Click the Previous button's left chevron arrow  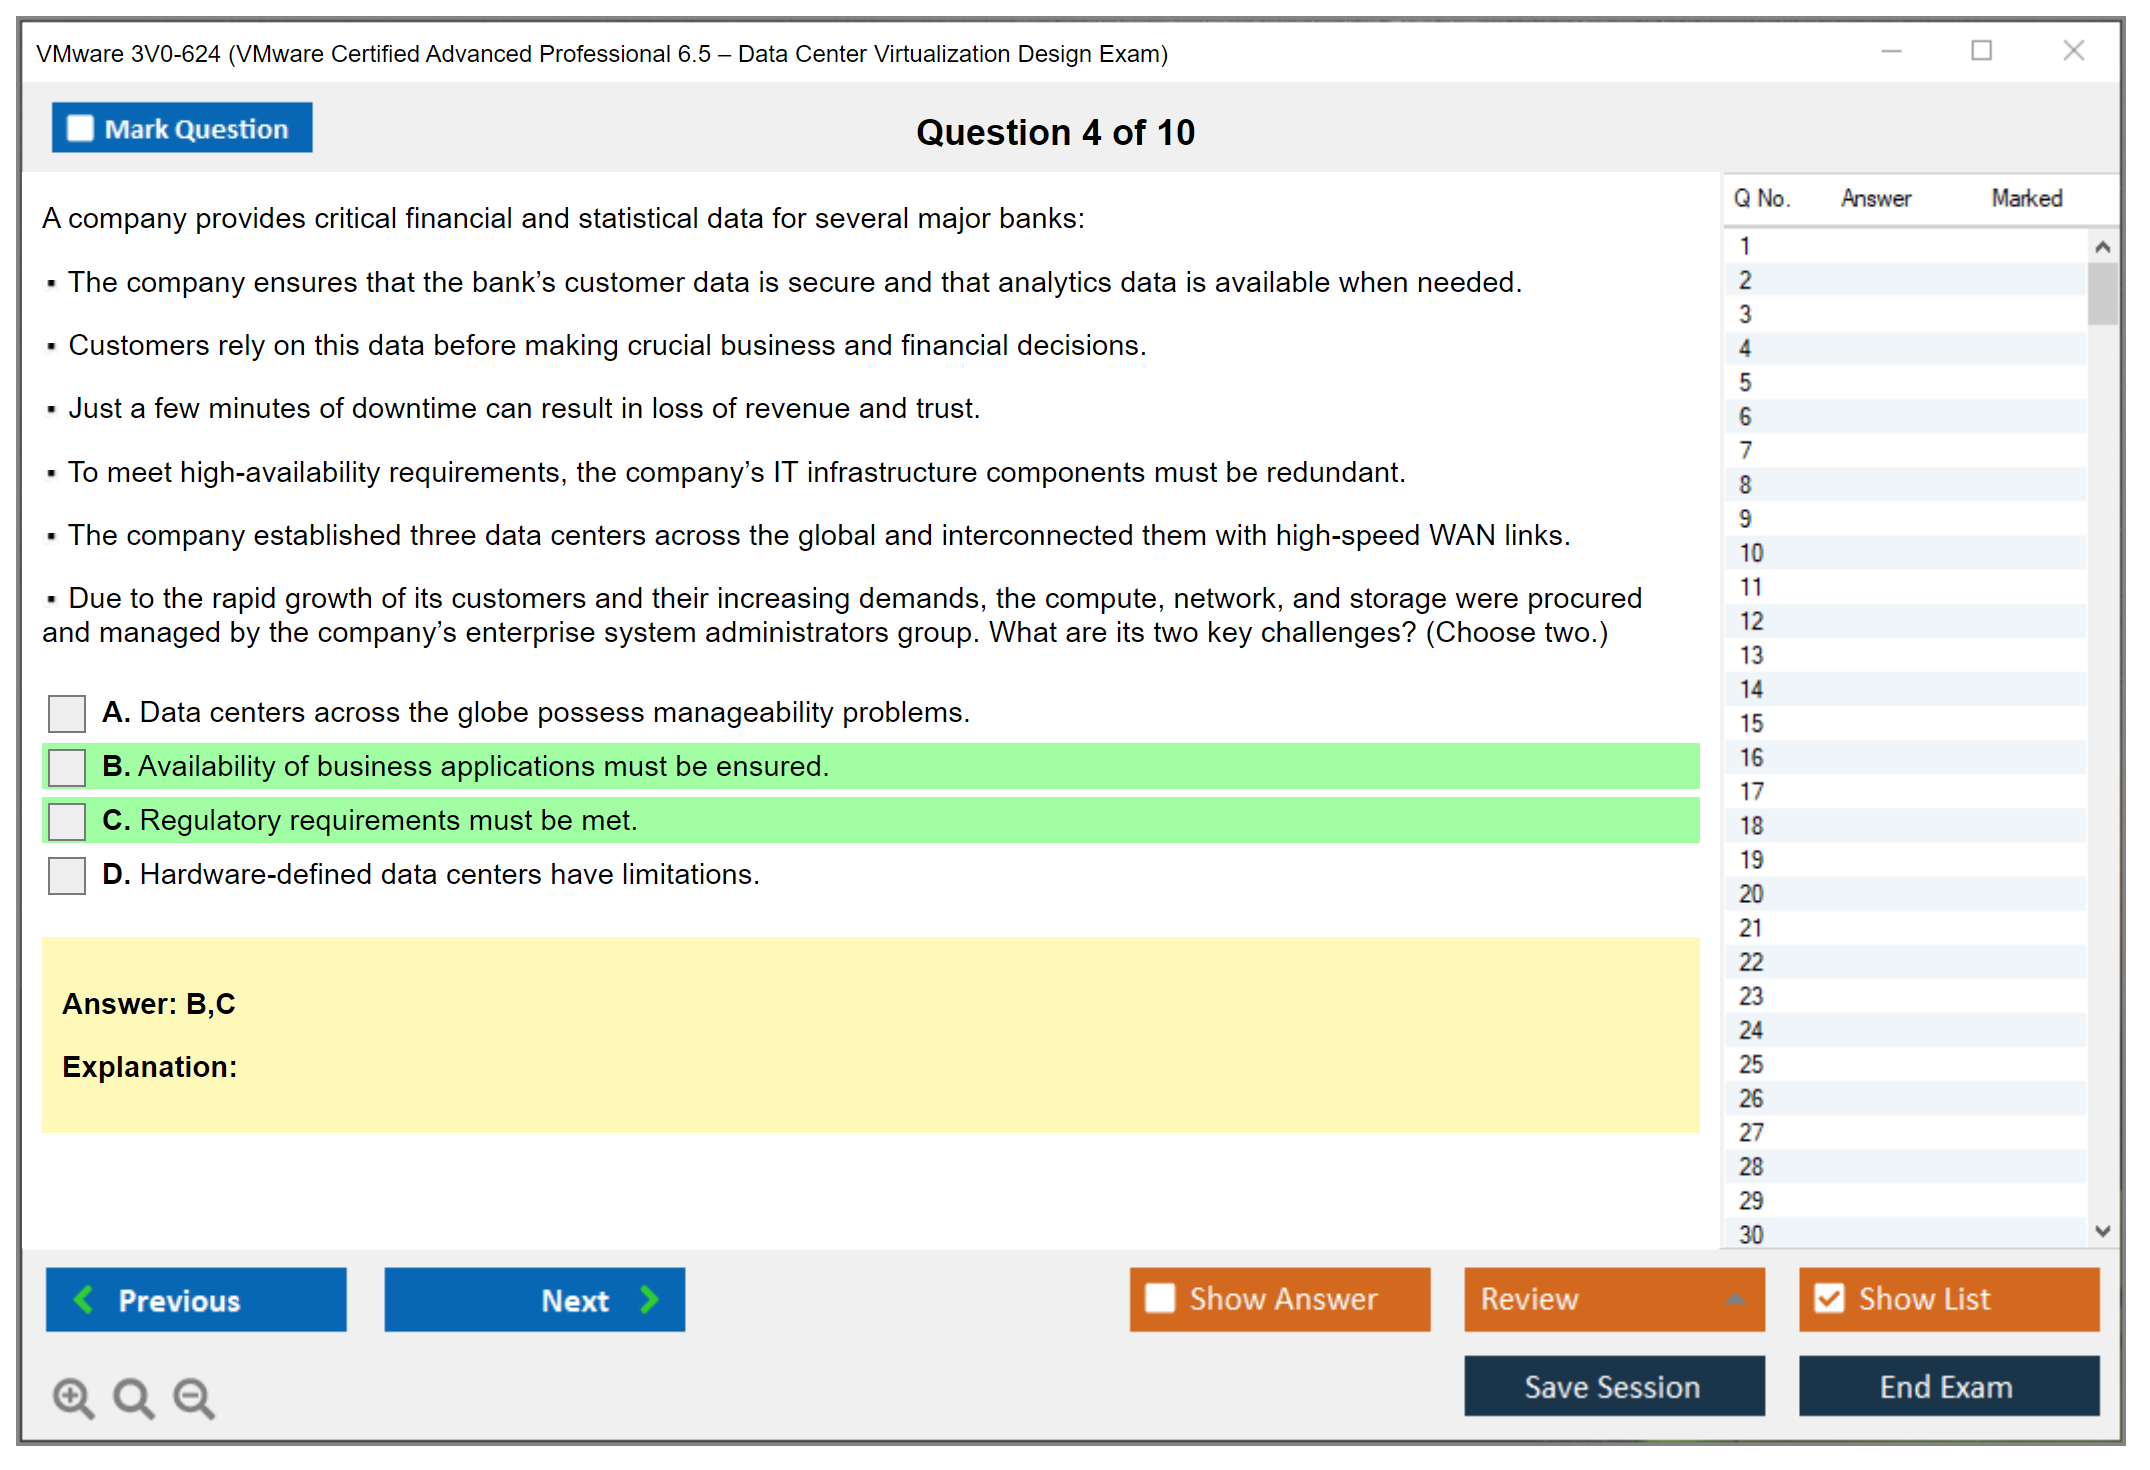[x=84, y=1299]
